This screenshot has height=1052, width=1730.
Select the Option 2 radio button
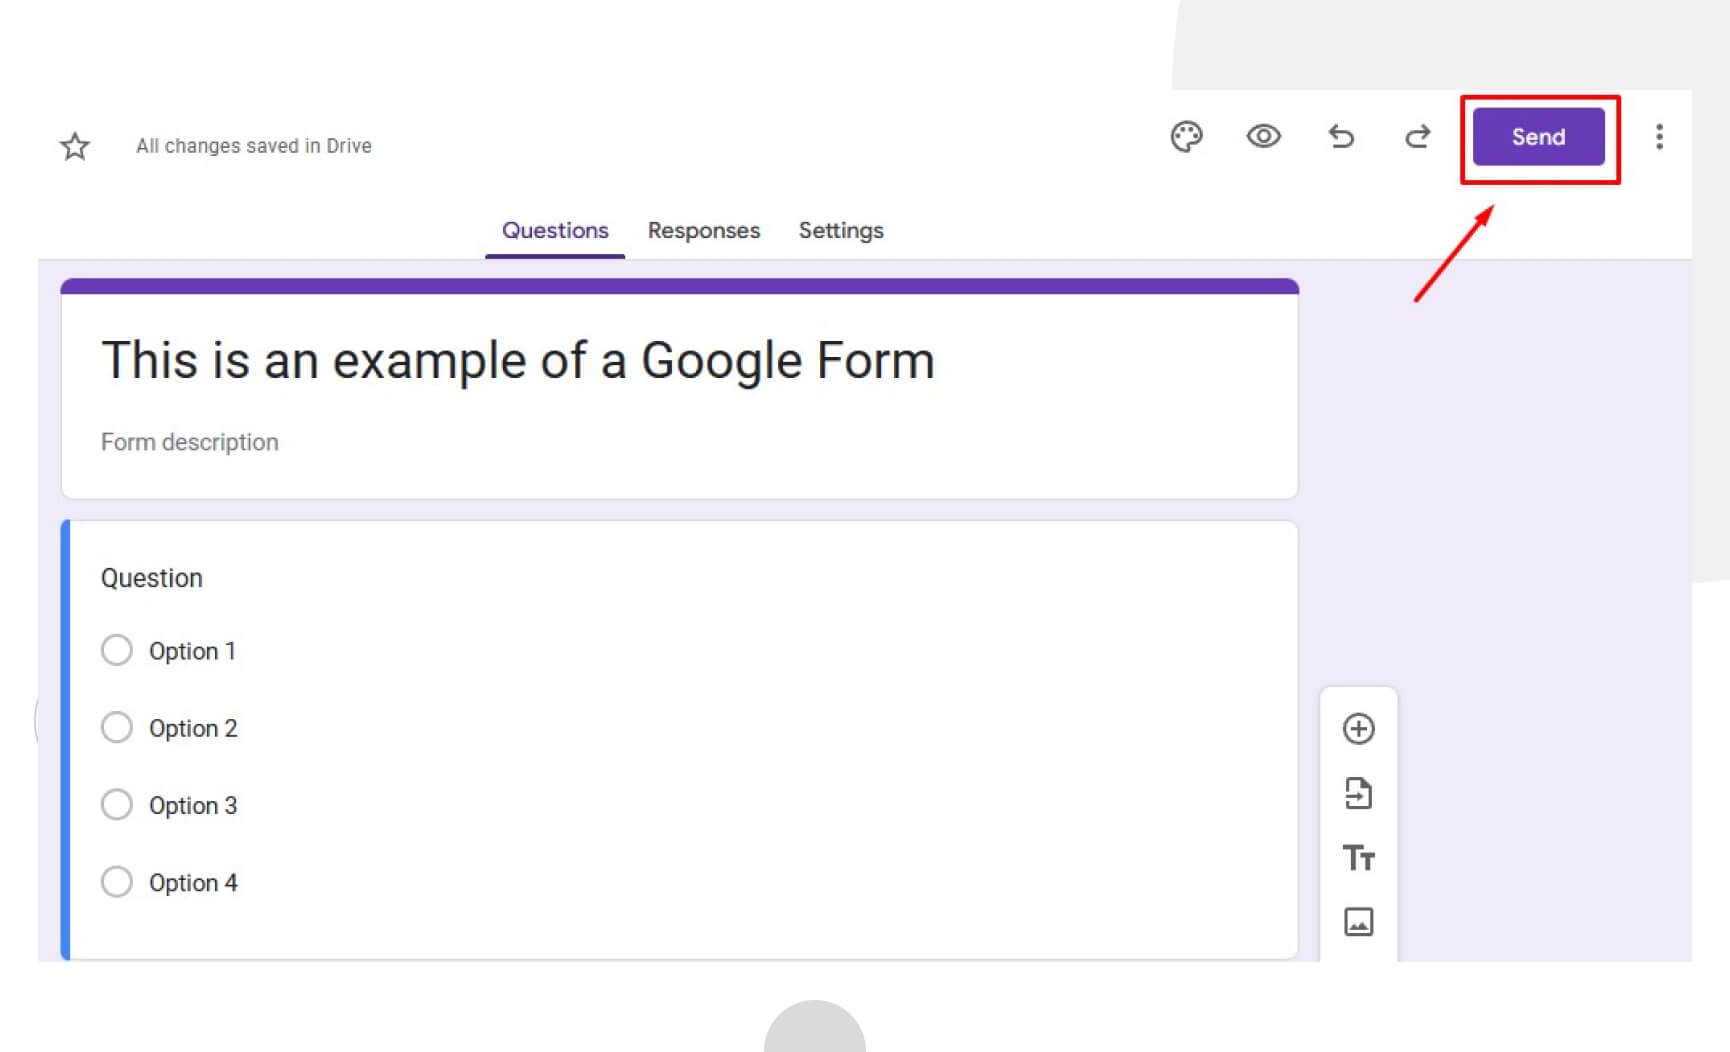[x=117, y=727]
